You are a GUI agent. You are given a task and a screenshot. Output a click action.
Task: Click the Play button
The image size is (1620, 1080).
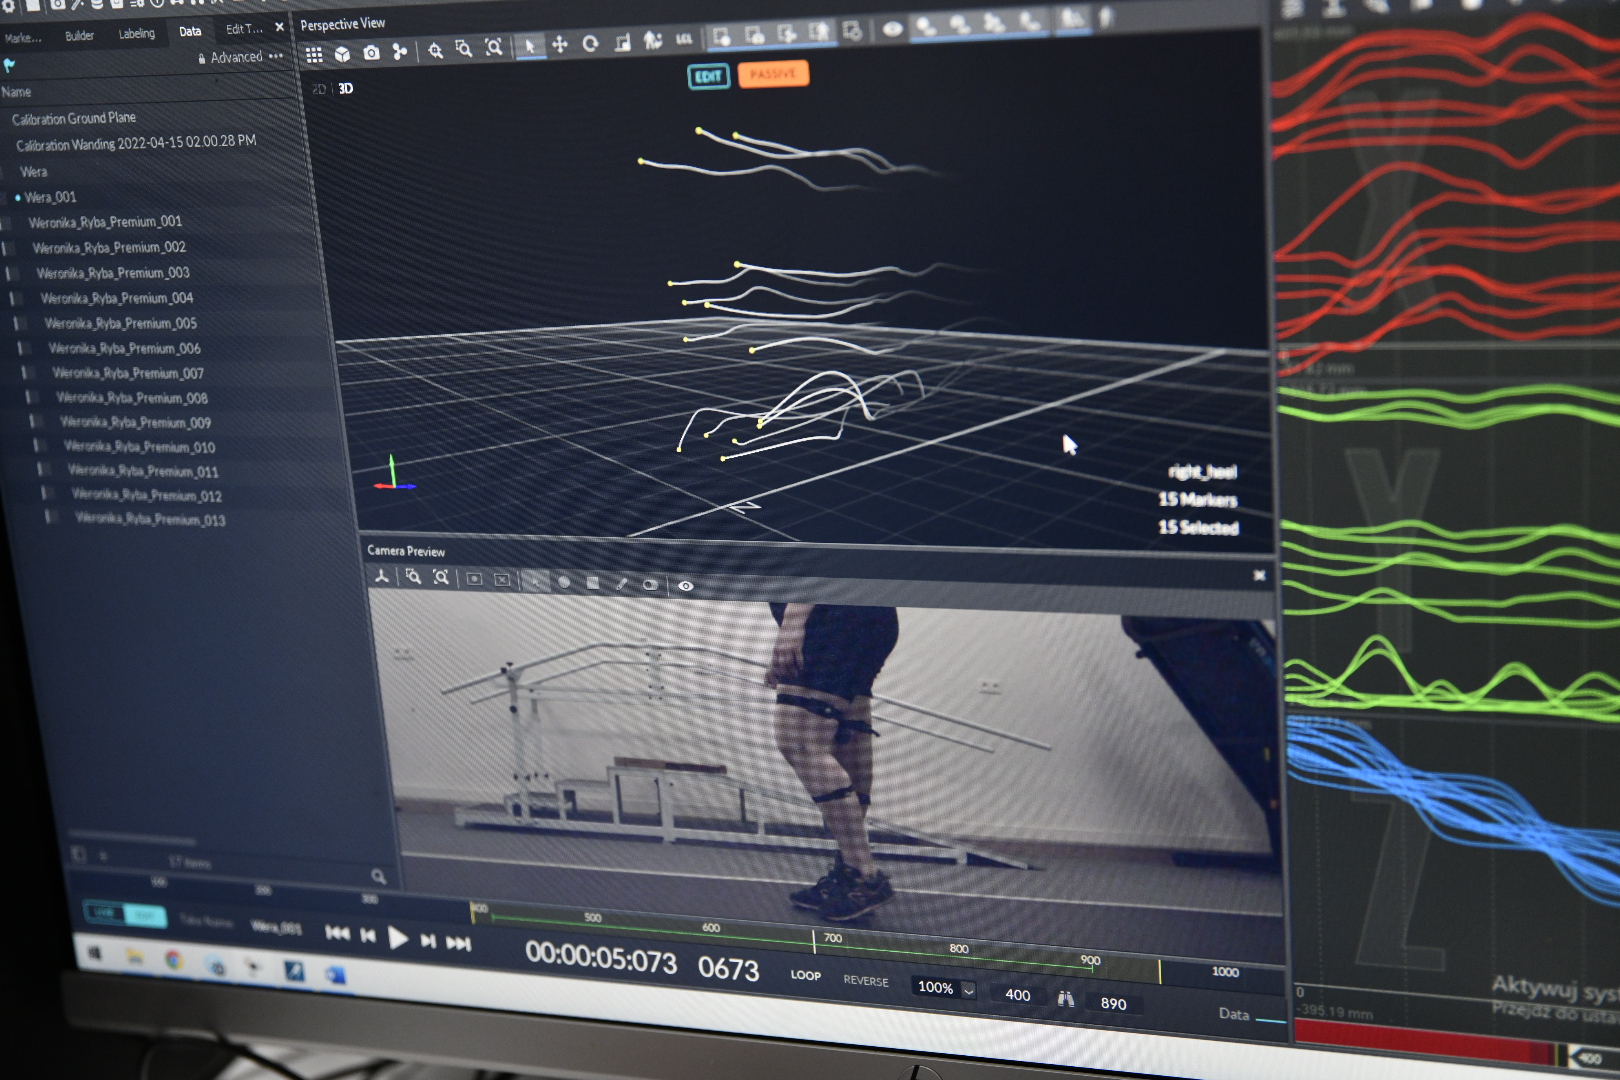[x=398, y=938]
